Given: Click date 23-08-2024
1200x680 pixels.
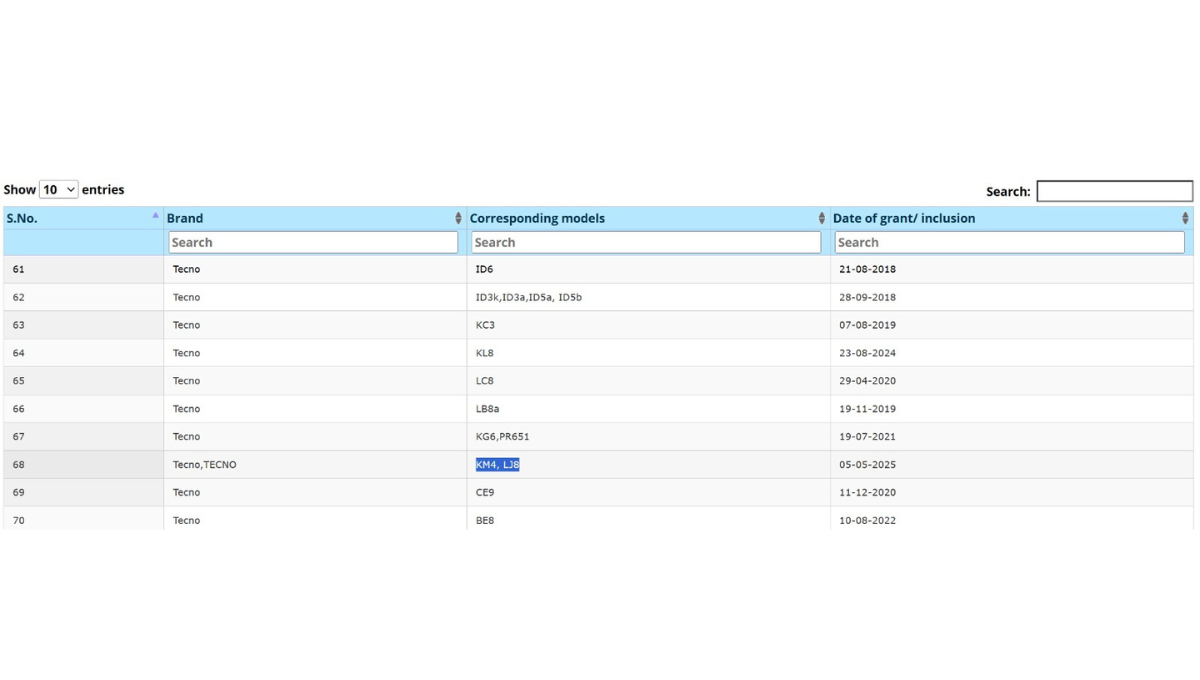Looking at the screenshot, I should pyautogui.click(x=868, y=353).
